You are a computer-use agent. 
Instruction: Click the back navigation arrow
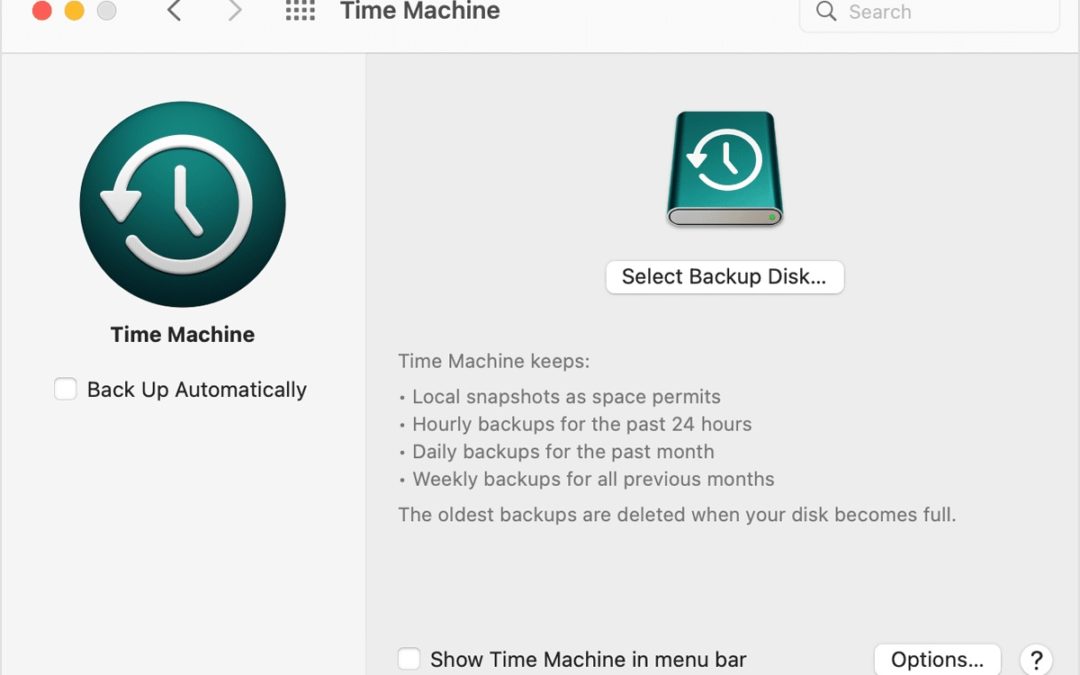174,11
